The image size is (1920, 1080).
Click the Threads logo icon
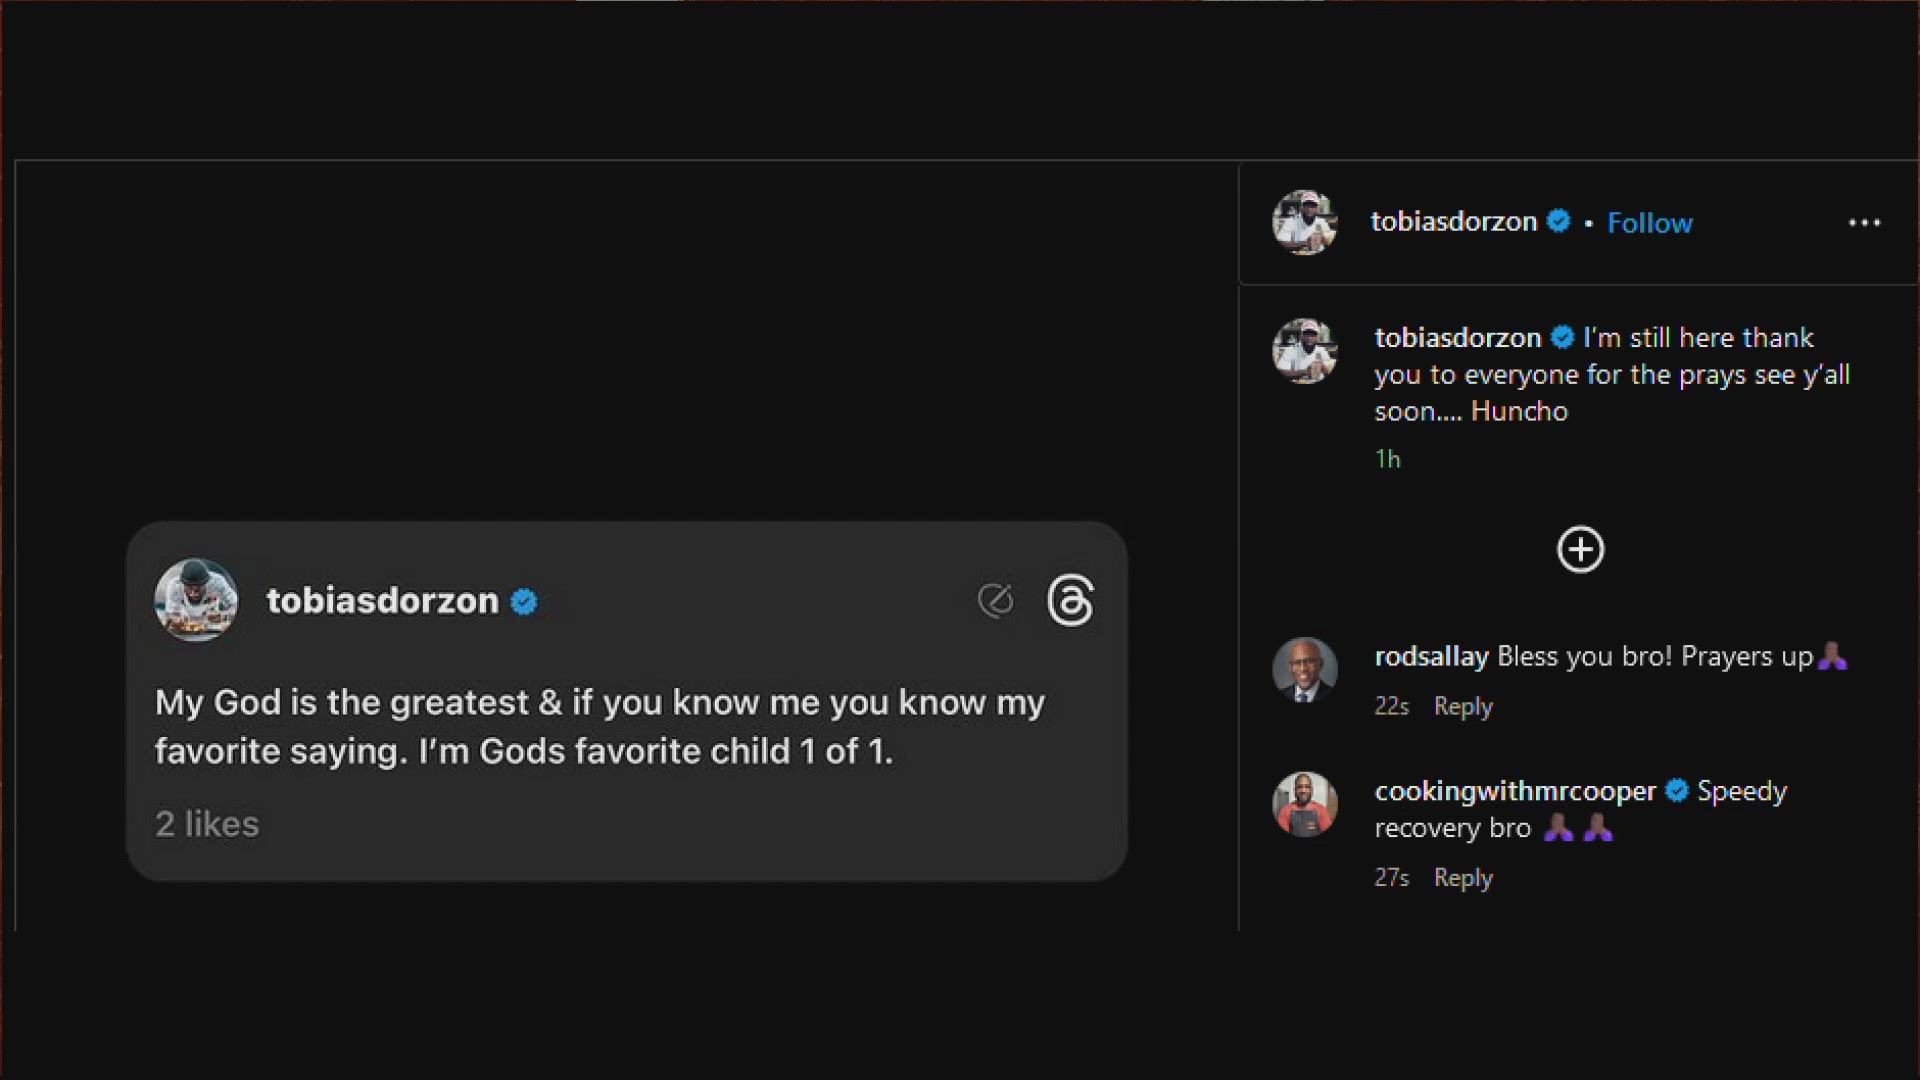click(x=1070, y=601)
